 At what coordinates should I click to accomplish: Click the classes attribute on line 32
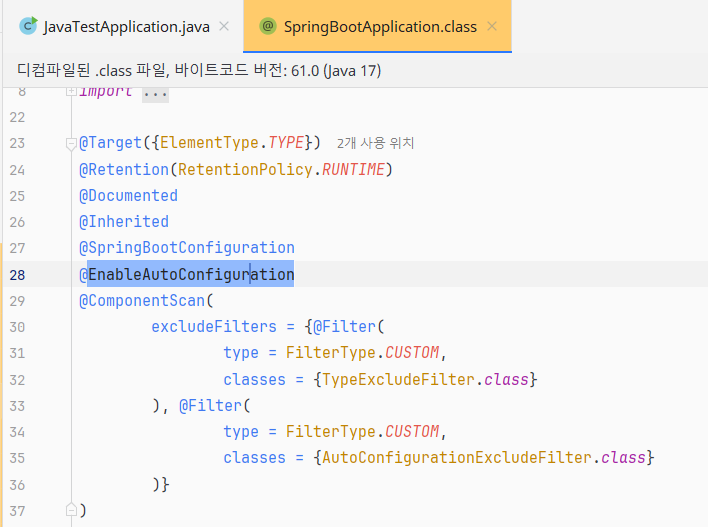(254, 380)
